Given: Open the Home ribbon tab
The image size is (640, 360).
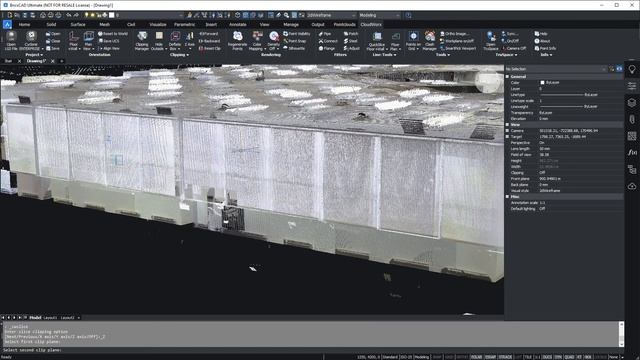Looking at the screenshot, I should (x=24, y=24).
